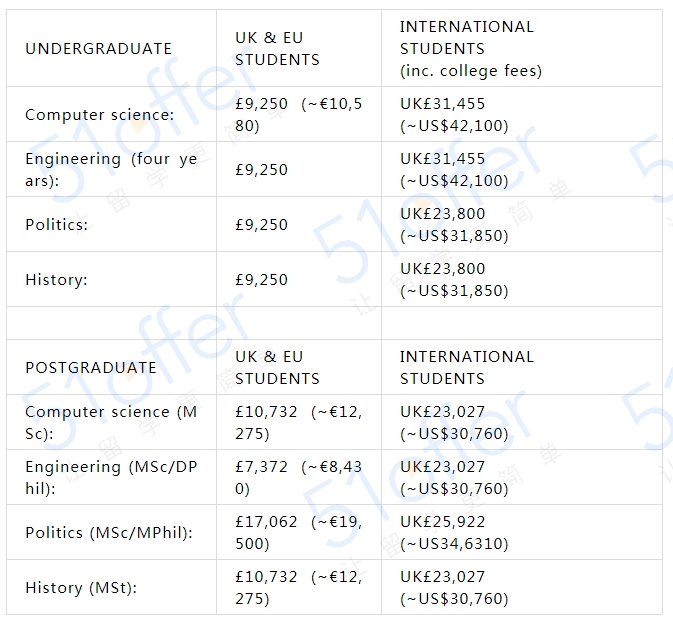Click the undergraduate 'History:' row label
The image size is (673, 623).
pos(56,279)
